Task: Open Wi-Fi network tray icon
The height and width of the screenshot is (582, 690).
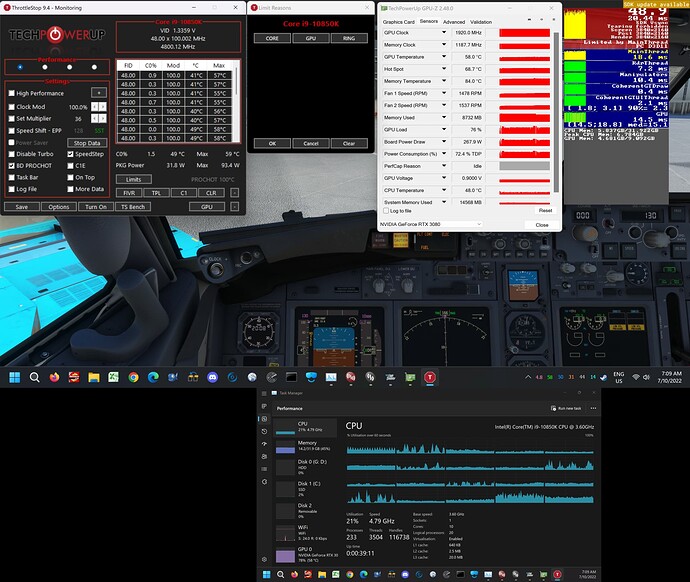Action: tap(635, 377)
